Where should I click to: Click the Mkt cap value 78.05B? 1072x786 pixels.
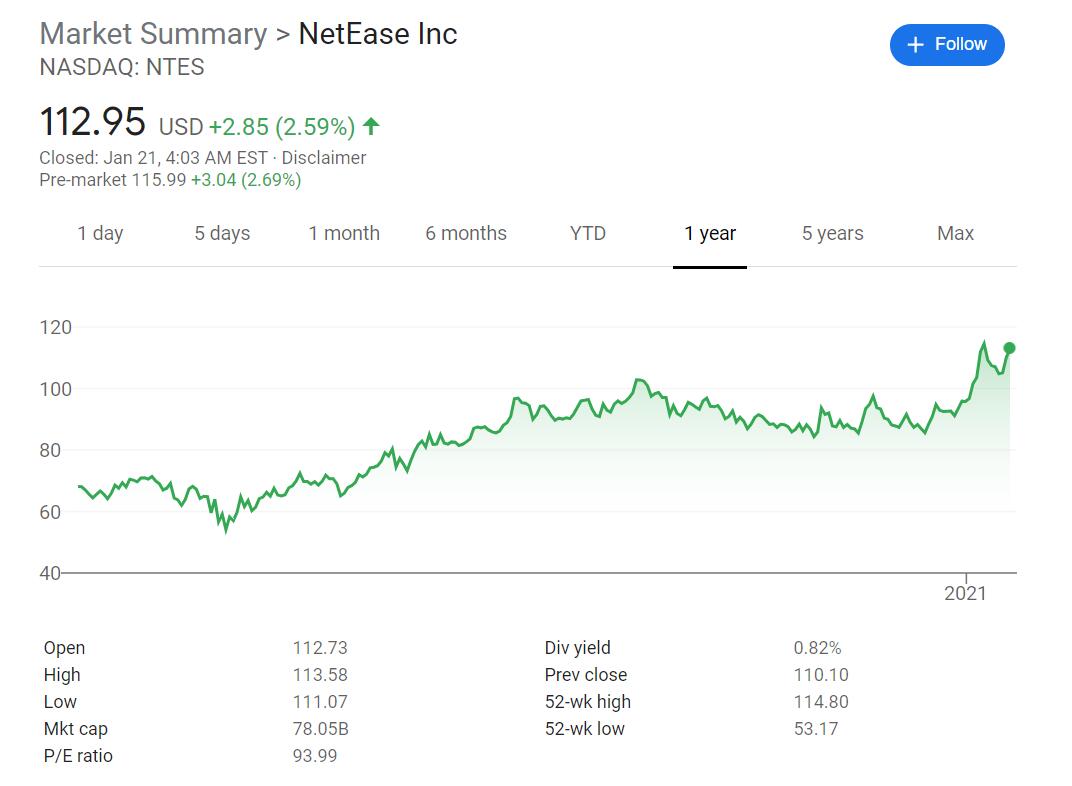(320, 729)
